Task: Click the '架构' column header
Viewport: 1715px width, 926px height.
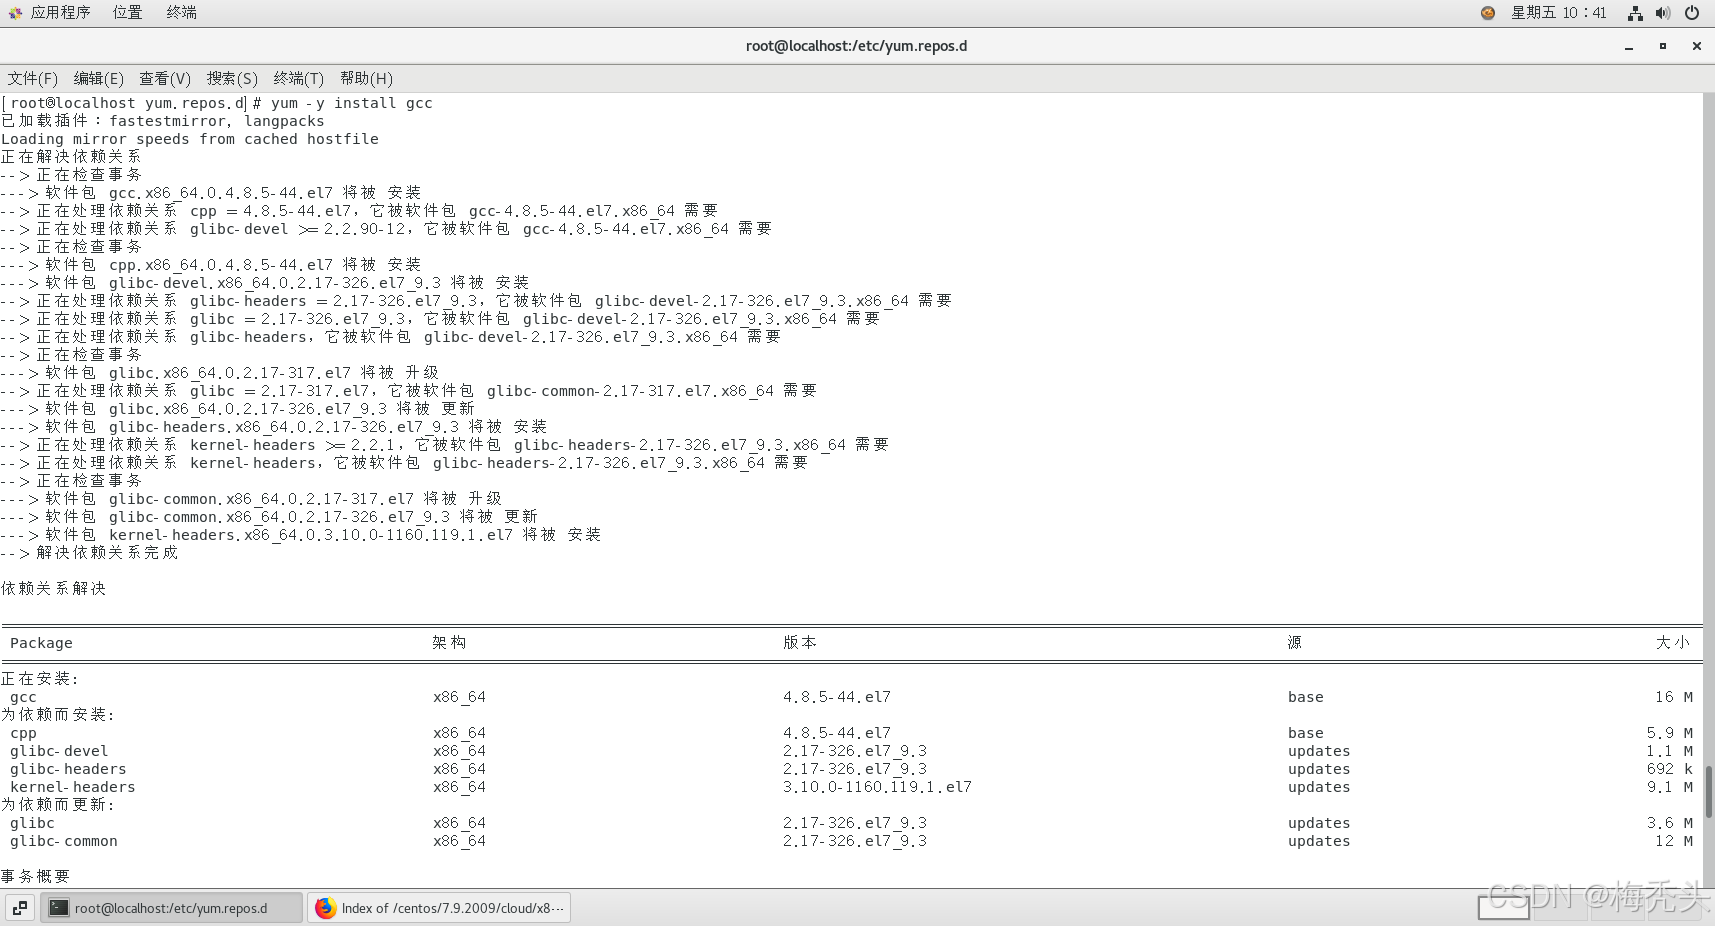Action: point(449,643)
